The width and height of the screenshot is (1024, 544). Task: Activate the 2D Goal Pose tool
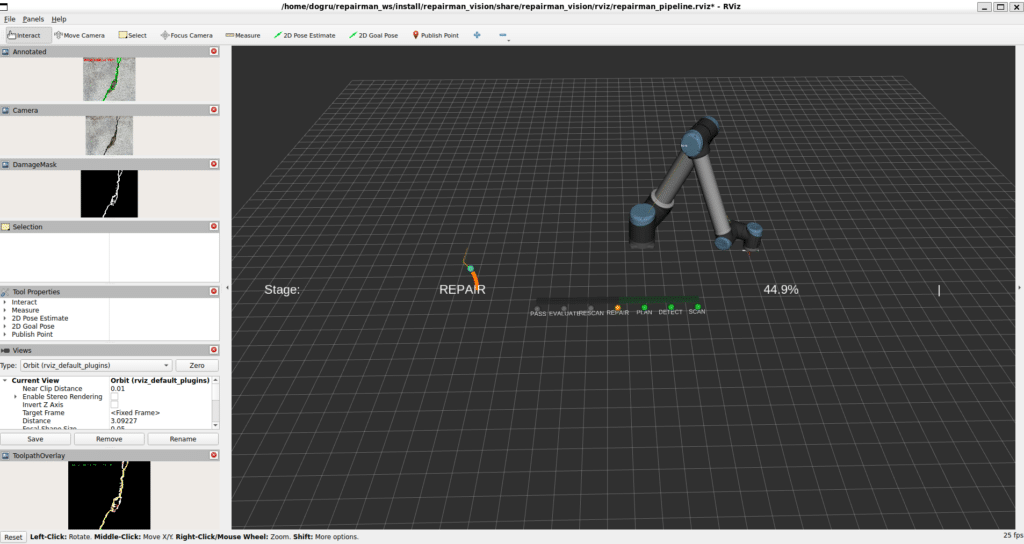[x=373, y=35]
